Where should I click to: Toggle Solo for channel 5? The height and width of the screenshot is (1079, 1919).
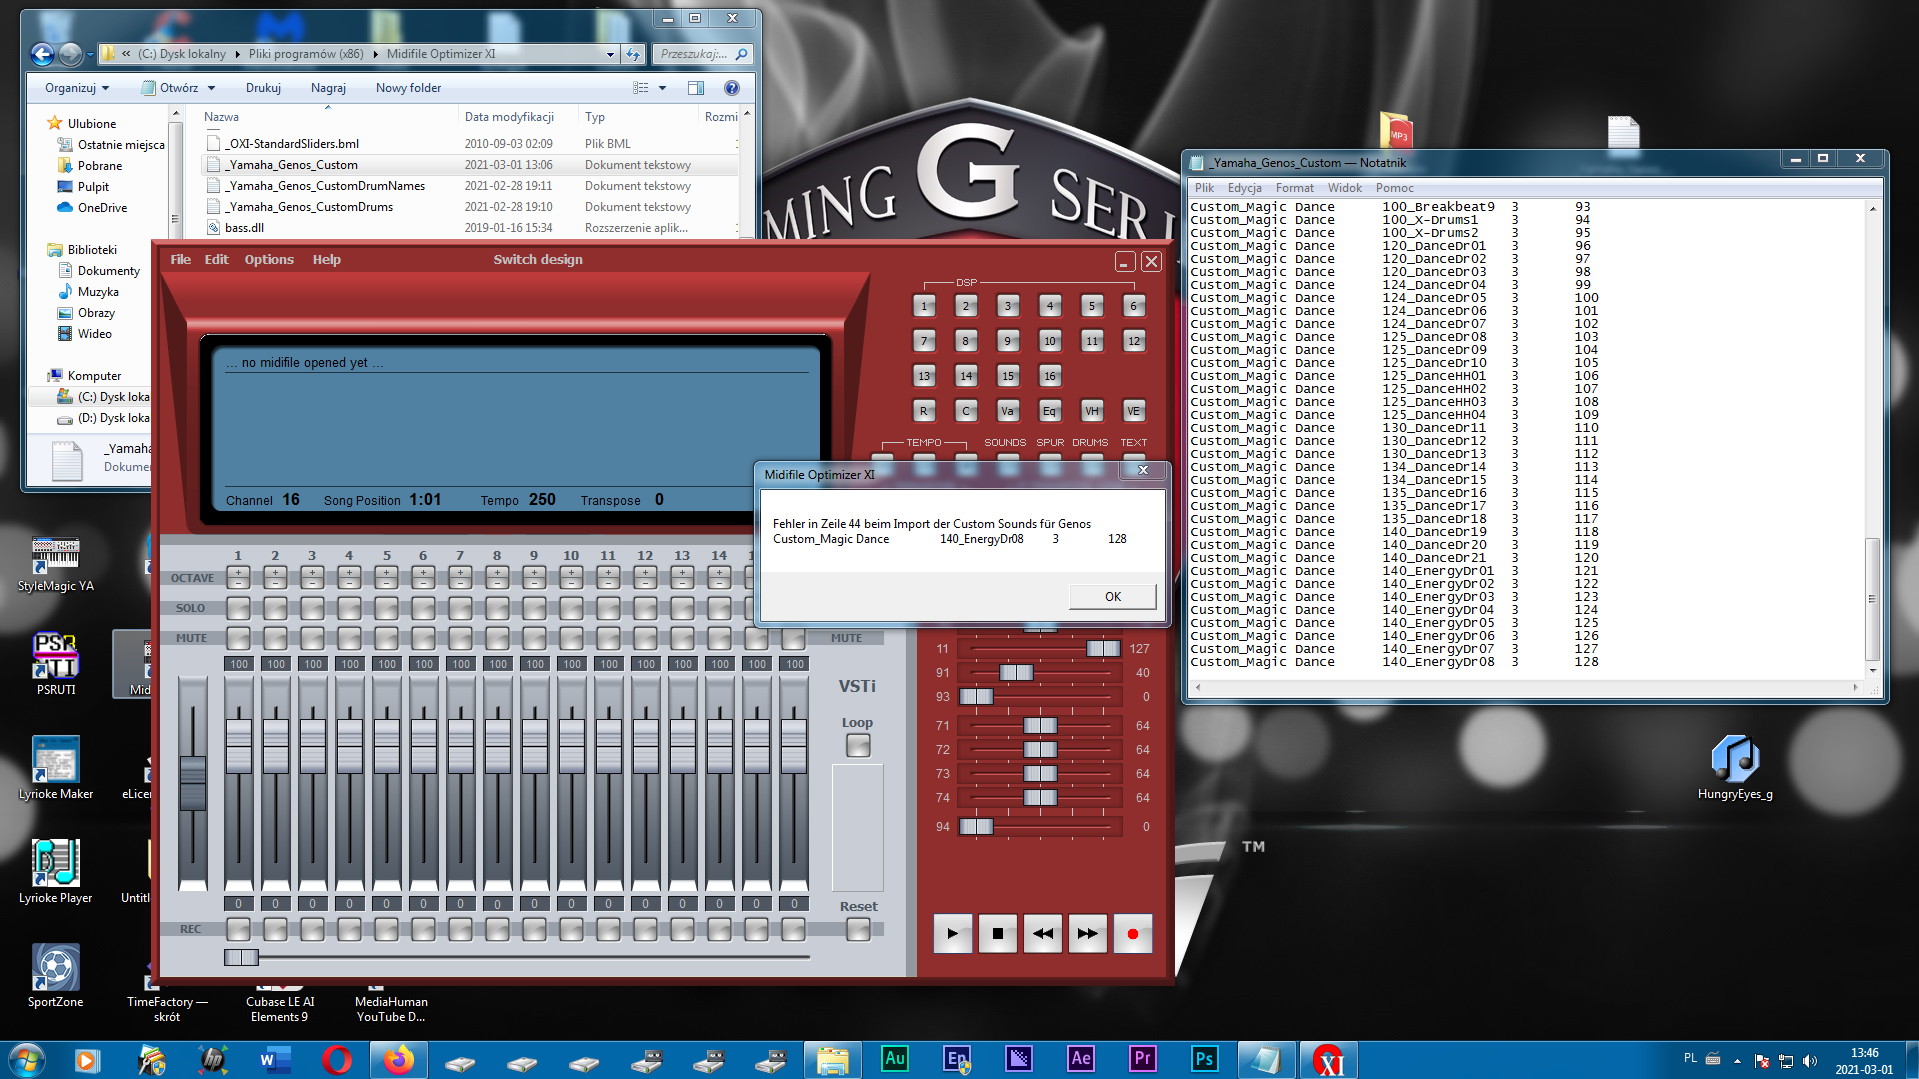point(386,607)
